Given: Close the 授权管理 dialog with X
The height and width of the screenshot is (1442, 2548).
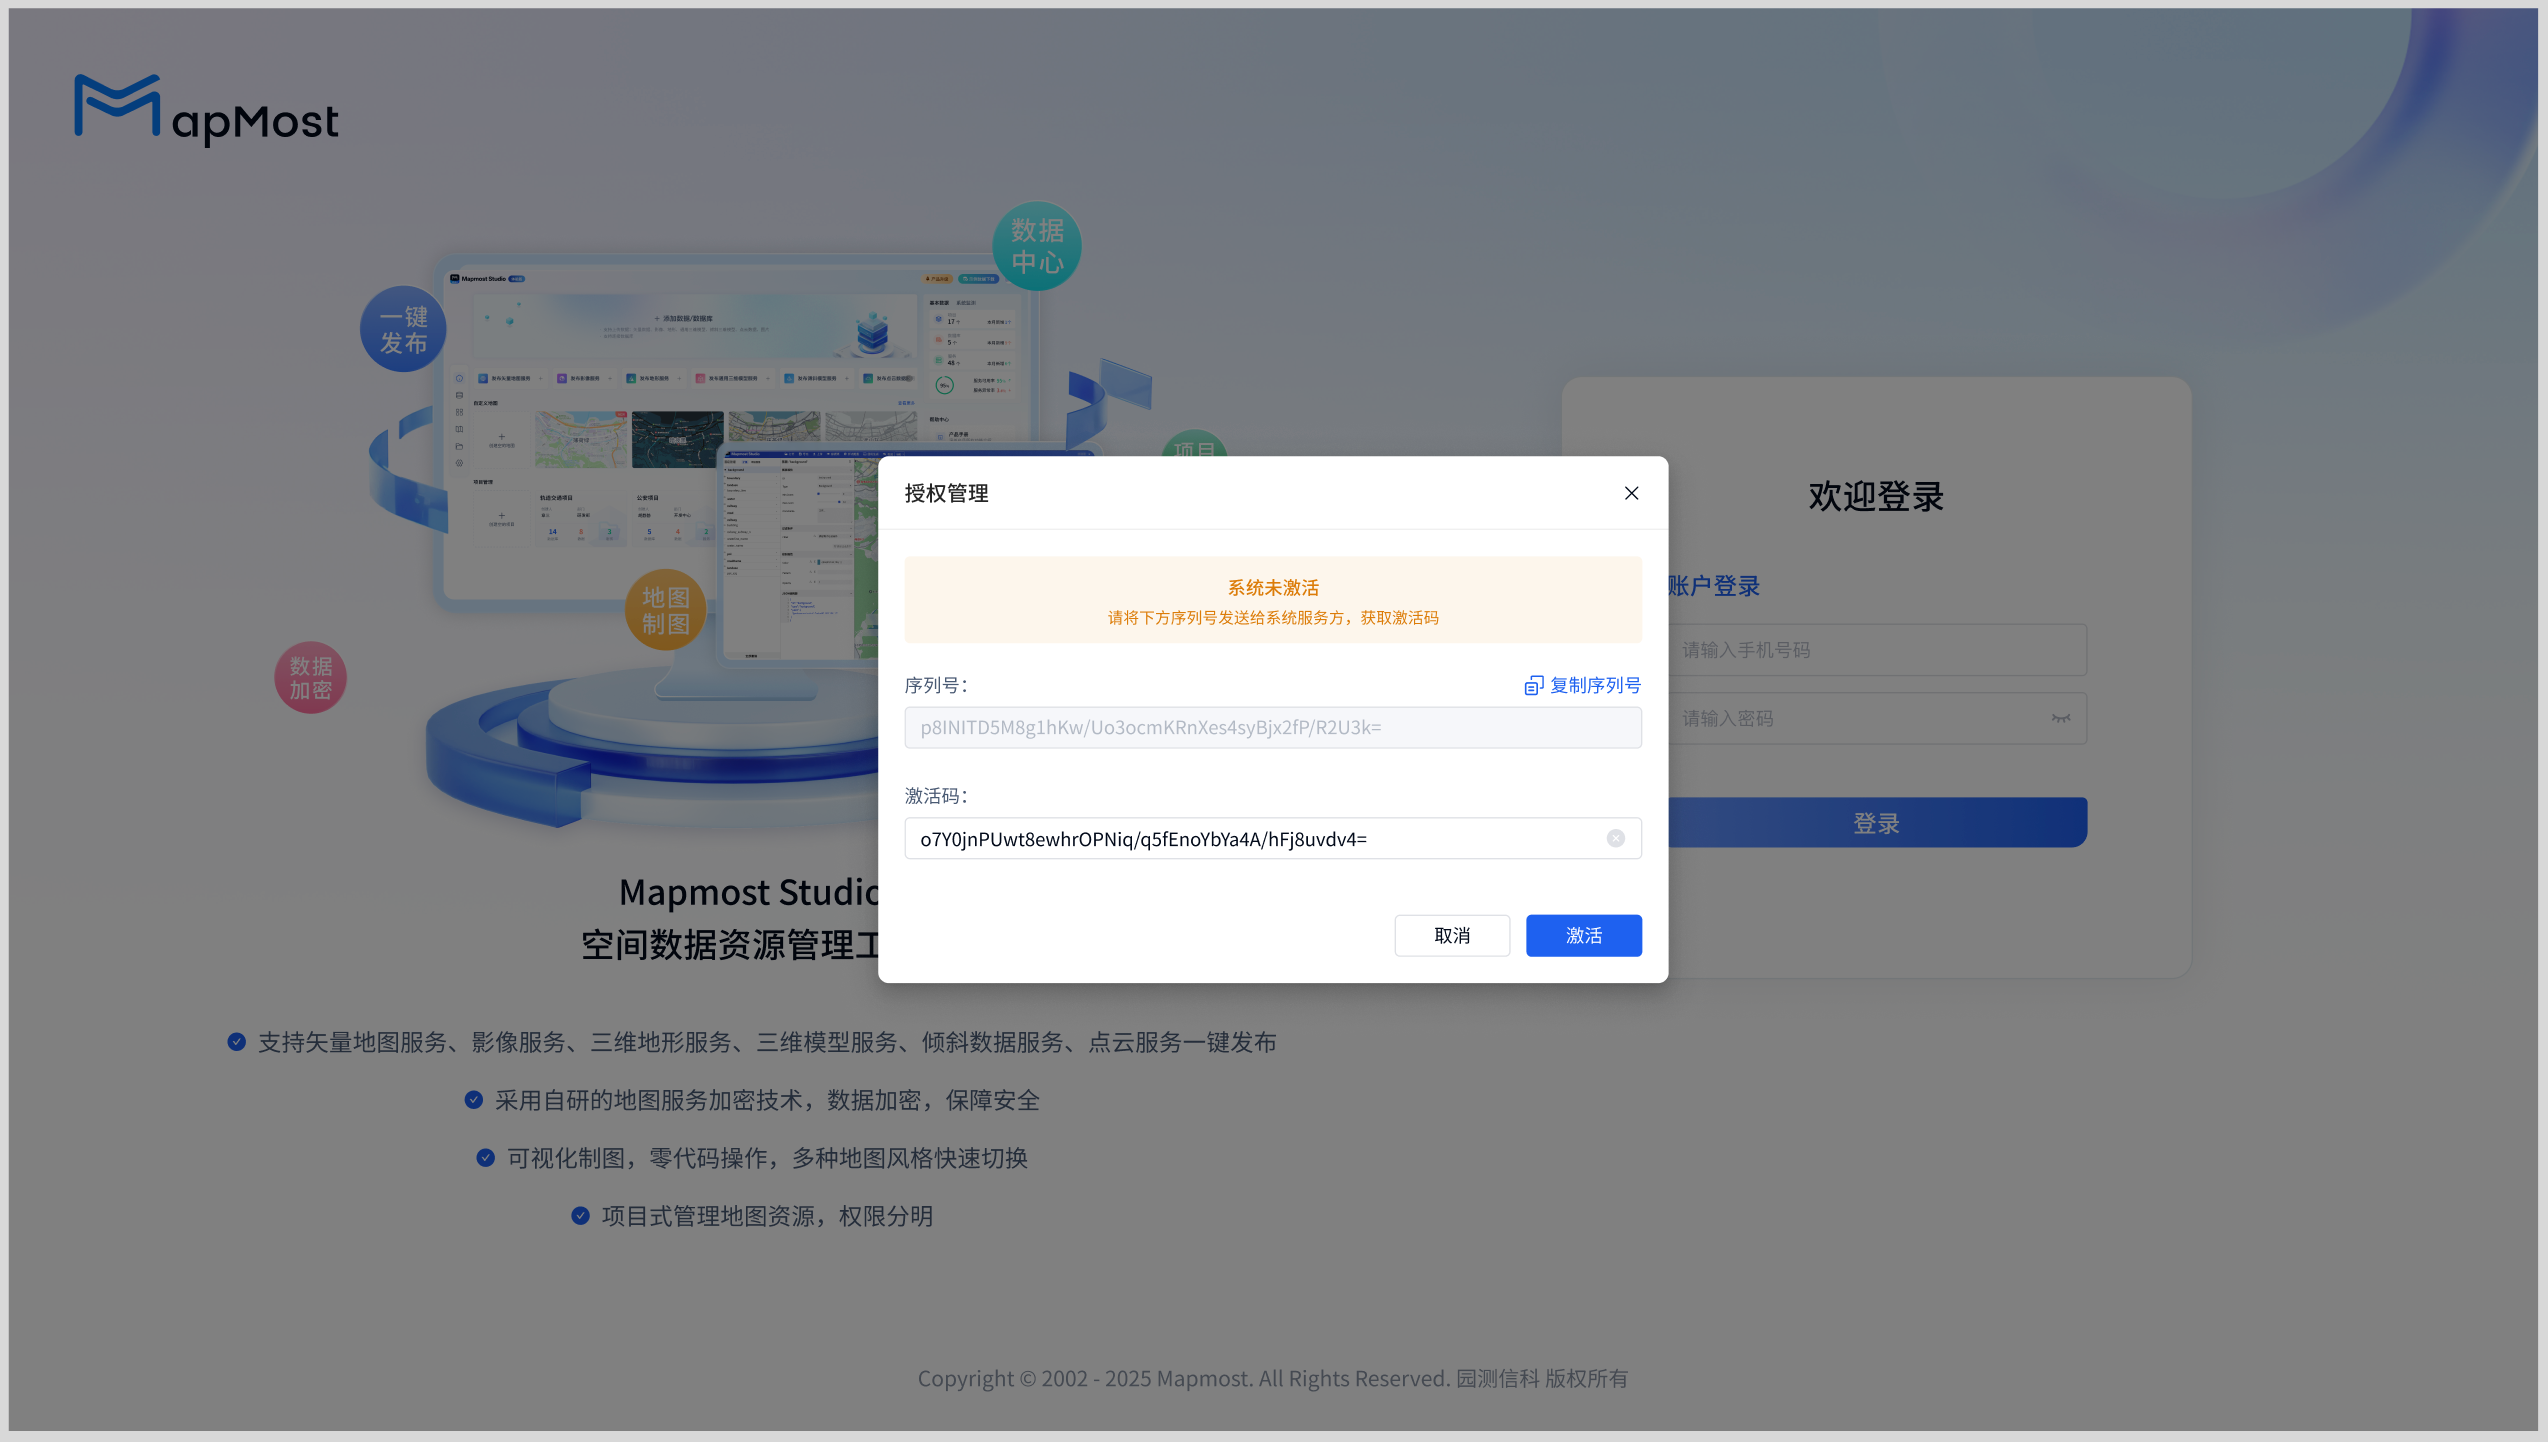Looking at the screenshot, I should [1631, 493].
